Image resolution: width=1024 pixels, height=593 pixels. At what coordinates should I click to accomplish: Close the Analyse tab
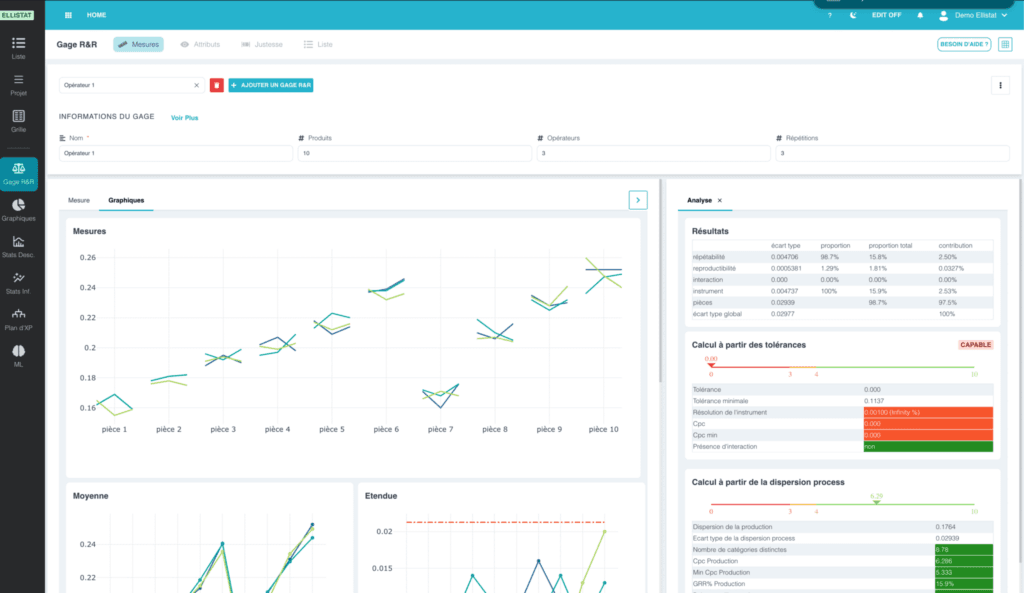(720, 200)
